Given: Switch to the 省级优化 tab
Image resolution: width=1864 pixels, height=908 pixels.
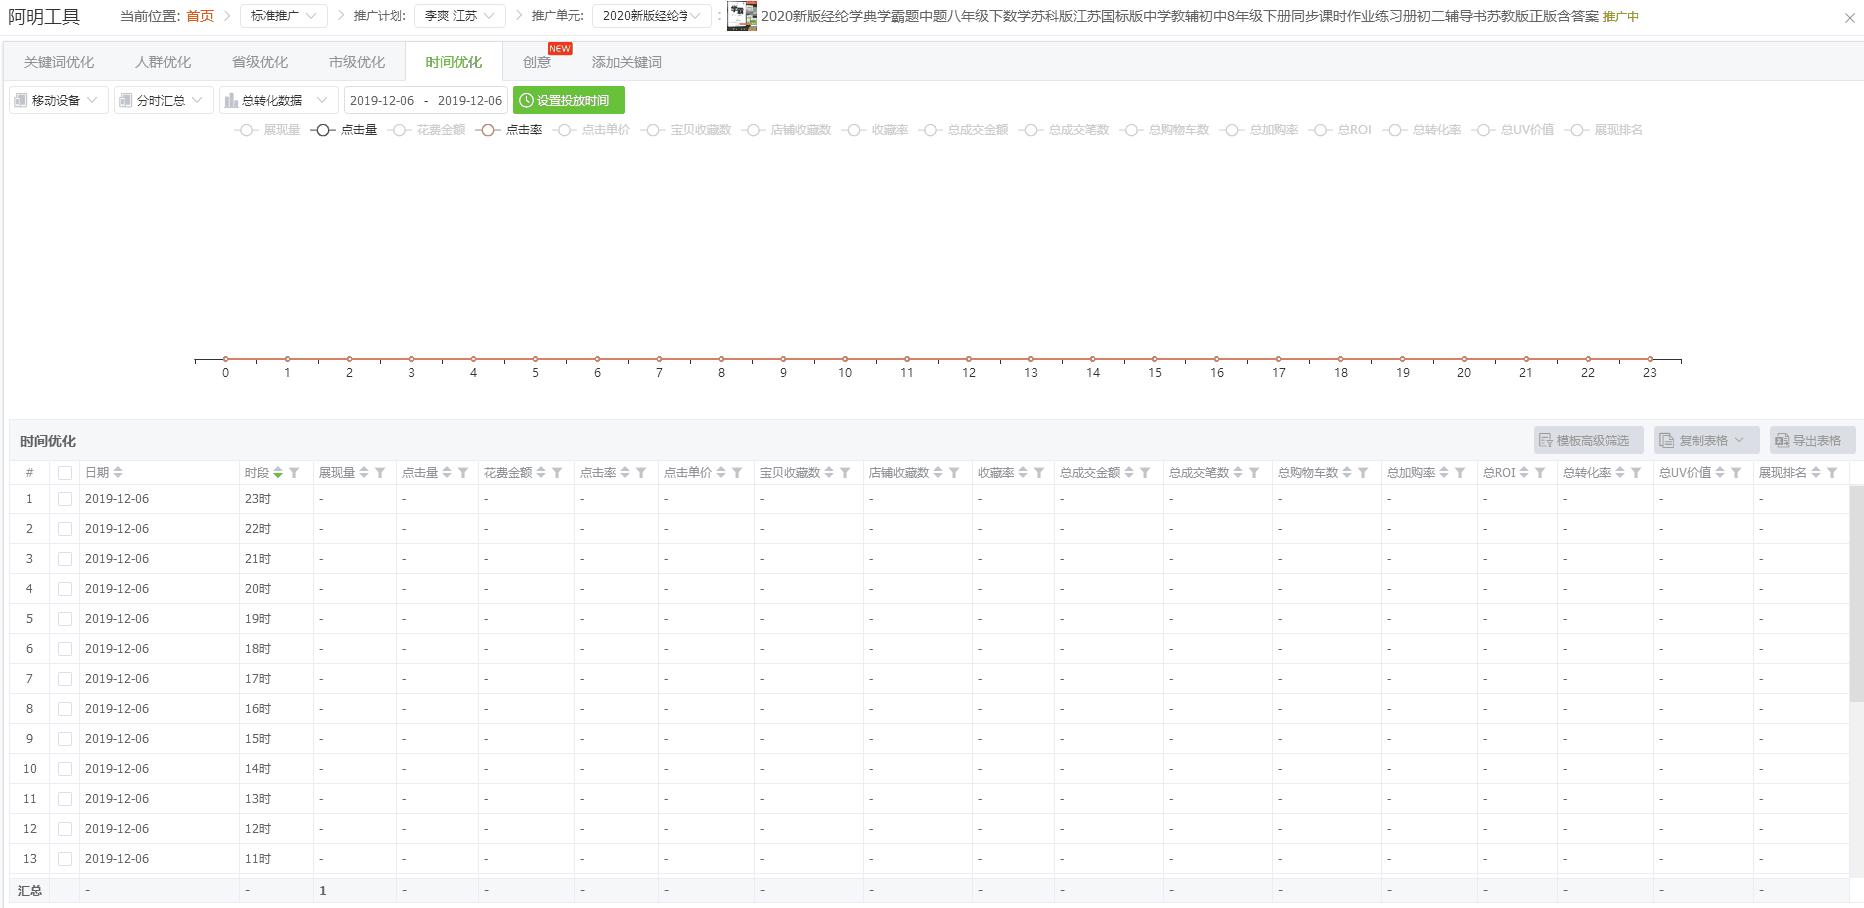Looking at the screenshot, I should click(260, 62).
